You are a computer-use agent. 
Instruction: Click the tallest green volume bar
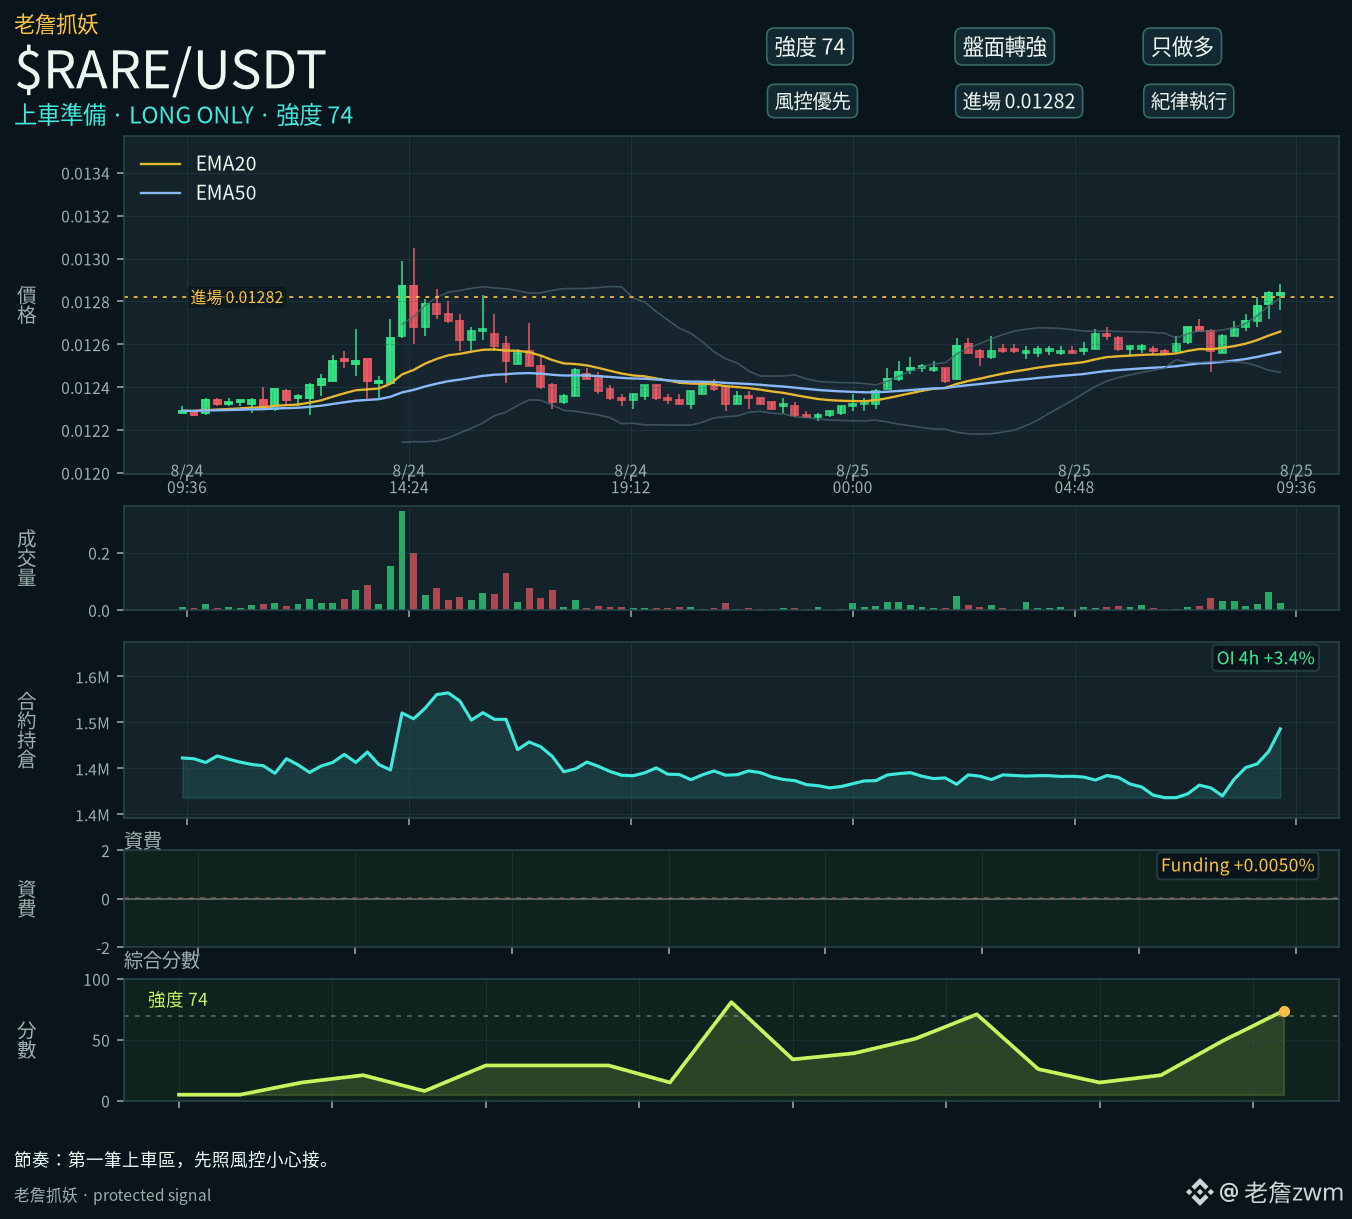402,560
